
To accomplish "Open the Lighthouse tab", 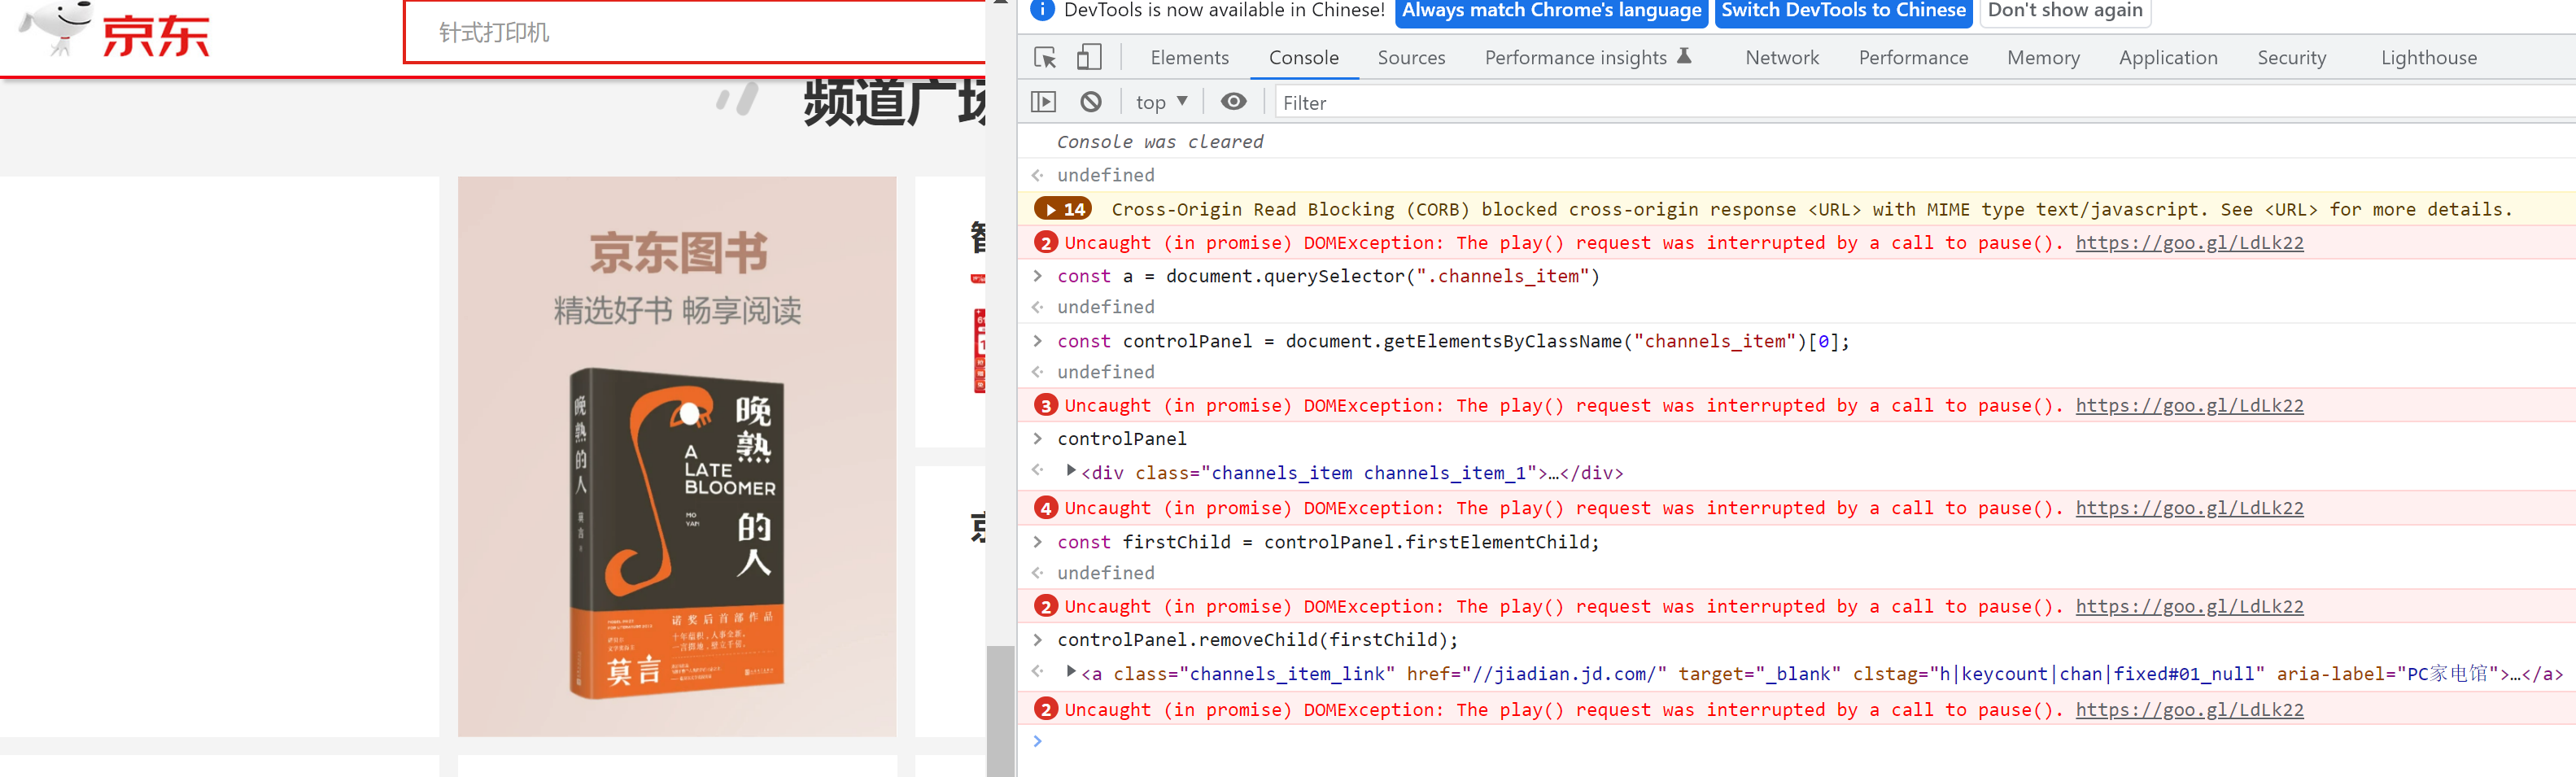I will (2428, 58).
